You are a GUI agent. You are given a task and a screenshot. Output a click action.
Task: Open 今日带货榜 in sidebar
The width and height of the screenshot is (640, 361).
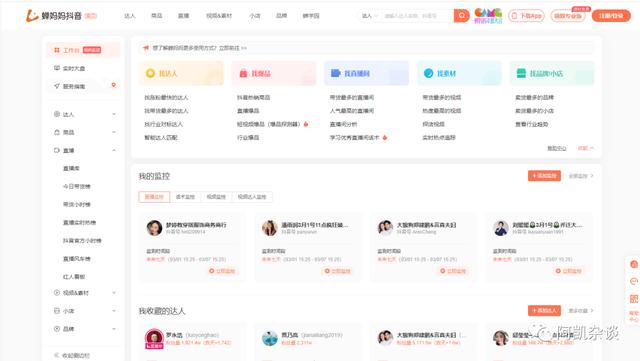coord(77,186)
